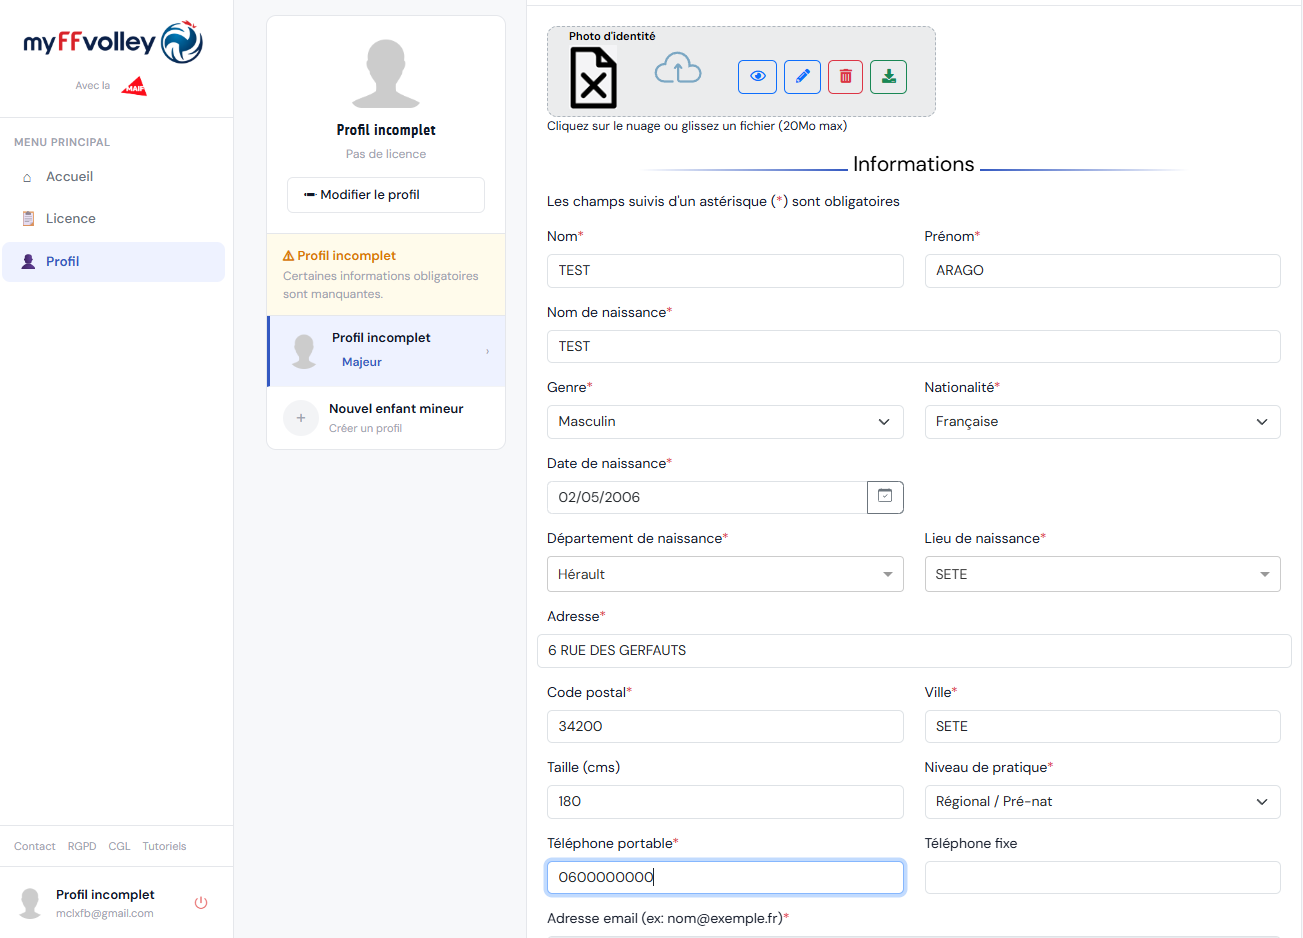Click the mclxfb@gmail.com account text

pyautogui.click(x=105, y=913)
